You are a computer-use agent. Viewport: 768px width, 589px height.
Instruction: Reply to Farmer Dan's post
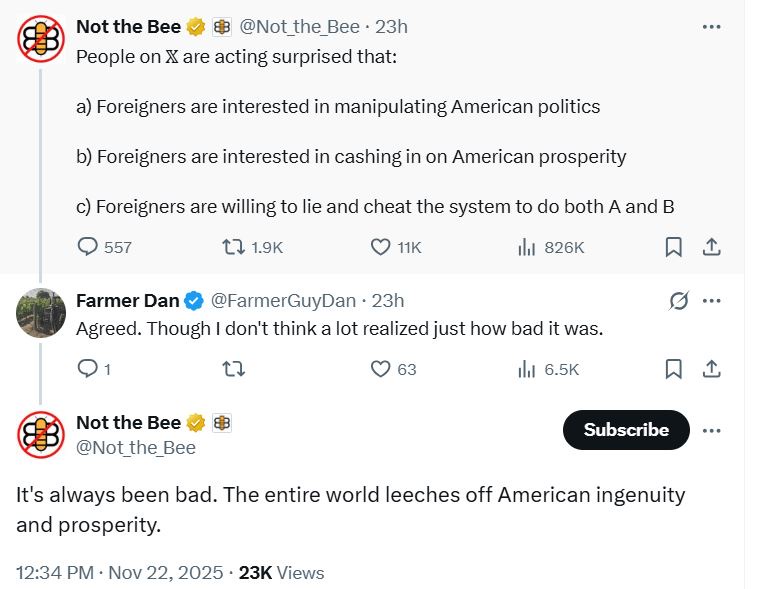click(x=89, y=369)
